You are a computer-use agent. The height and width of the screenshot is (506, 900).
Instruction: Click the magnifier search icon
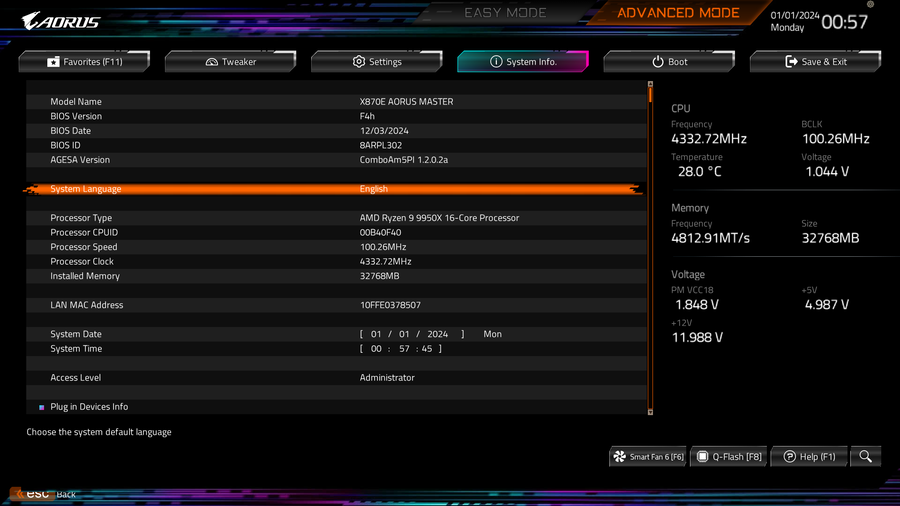tap(866, 457)
